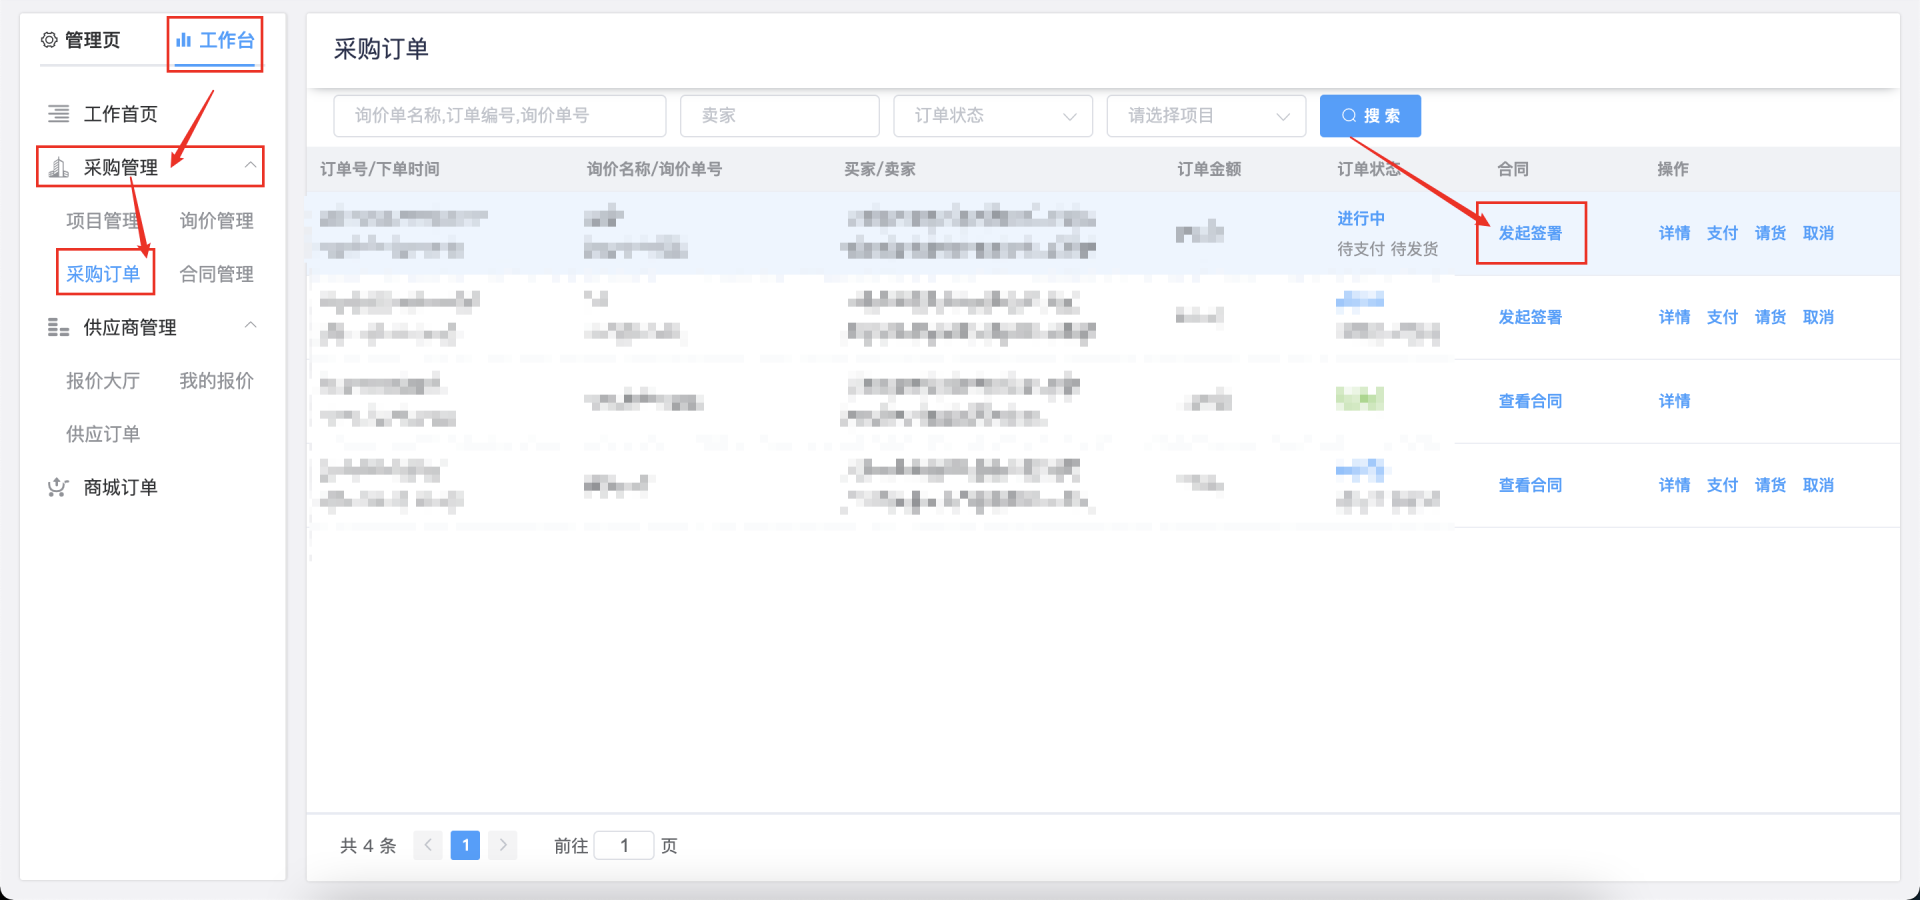Open the 订单状态 dropdown
Screen dimensions: 1920x900
coord(992,116)
